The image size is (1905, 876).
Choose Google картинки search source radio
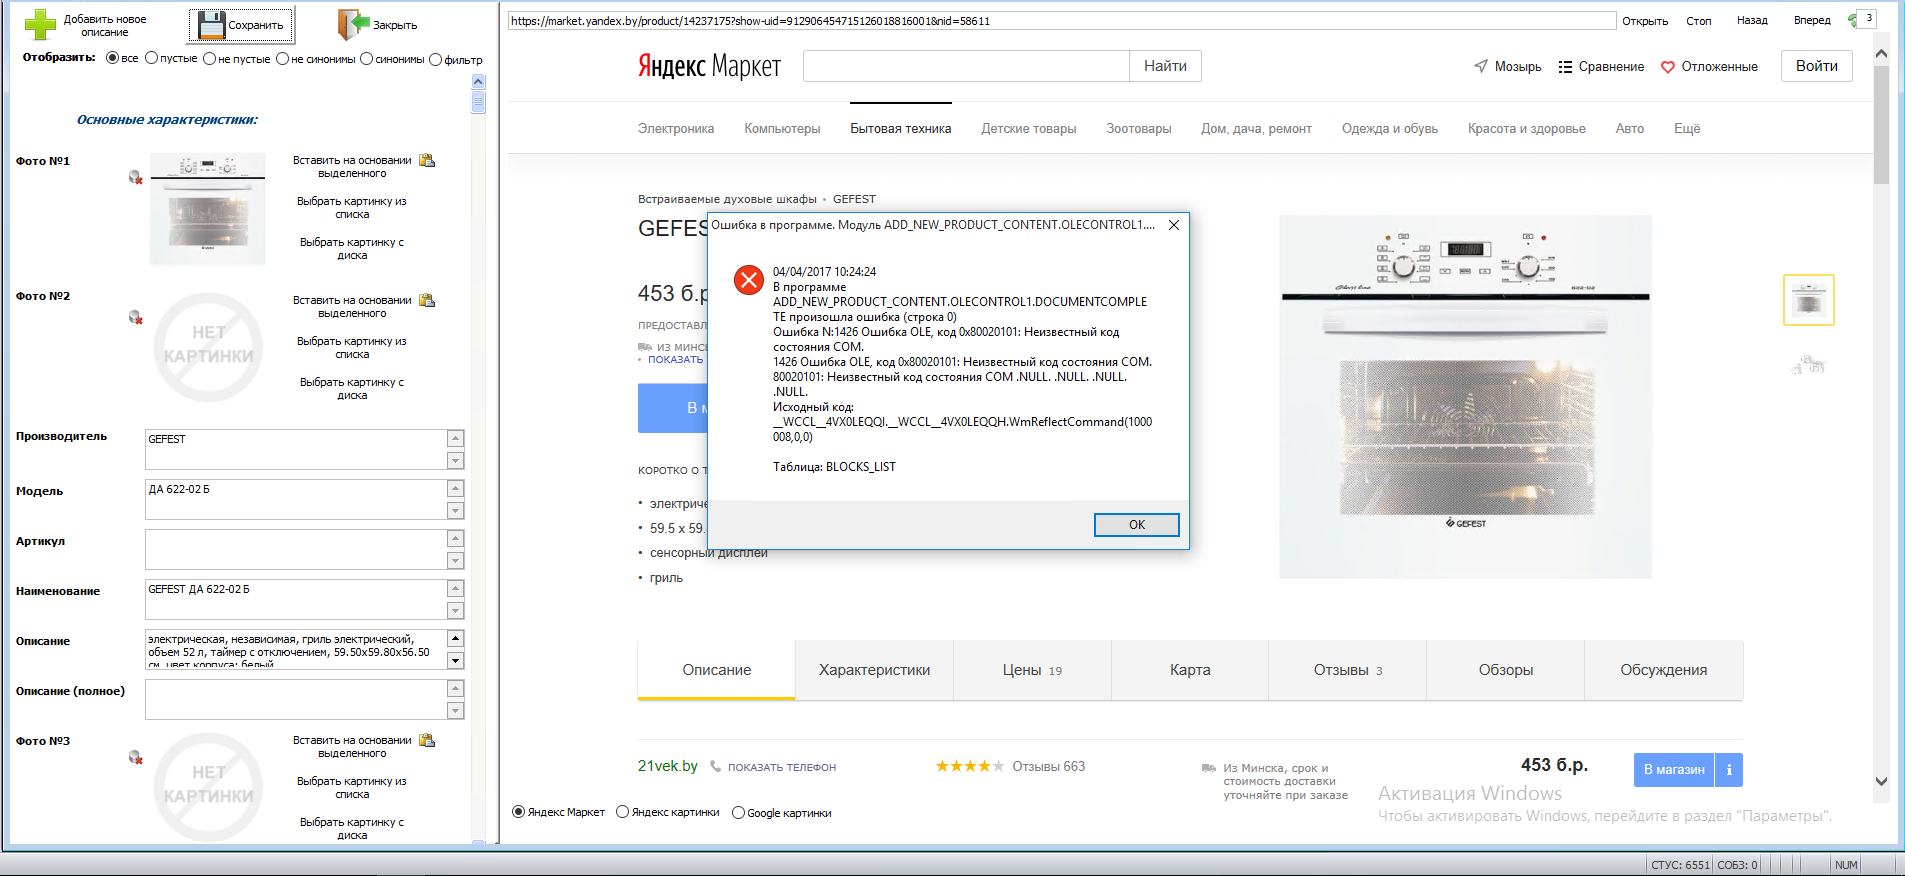[x=739, y=812]
